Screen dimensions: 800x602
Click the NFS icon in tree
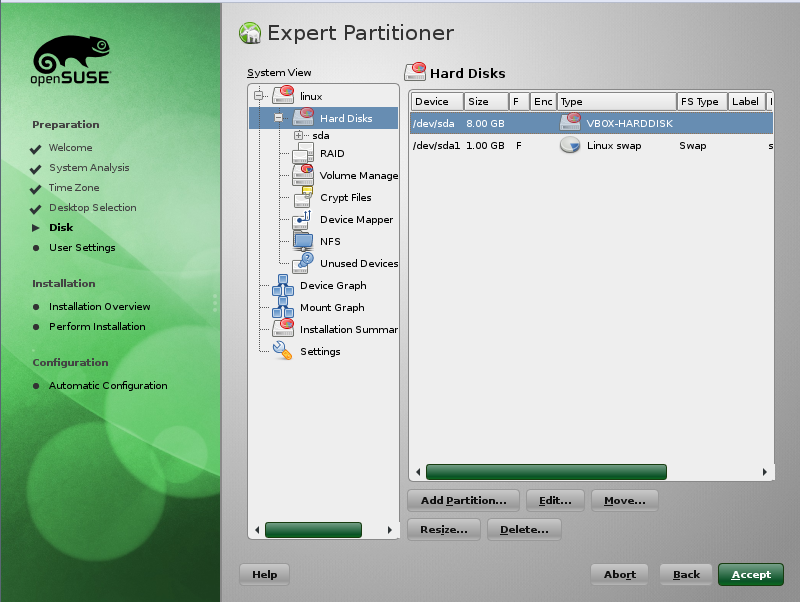click(x=303, y=241)
